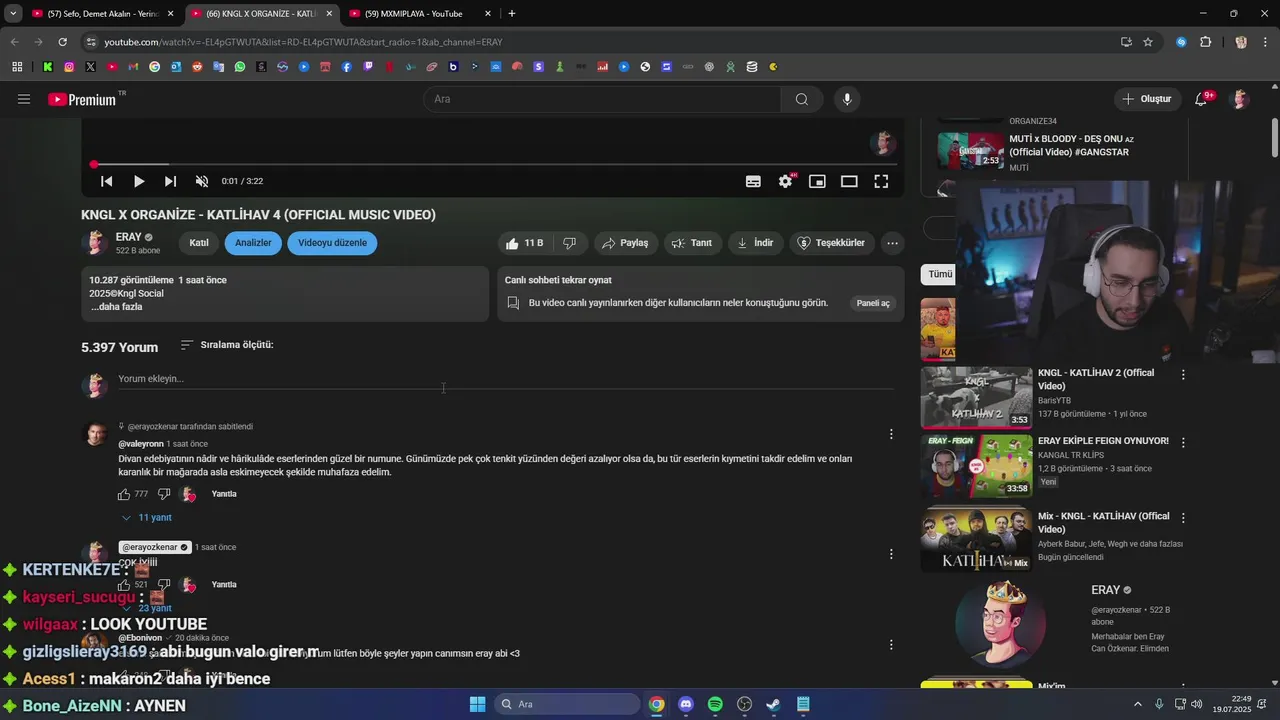Reply to the @erayozkenar comment
Screen dimensions: 1280x720
(224, 585)
